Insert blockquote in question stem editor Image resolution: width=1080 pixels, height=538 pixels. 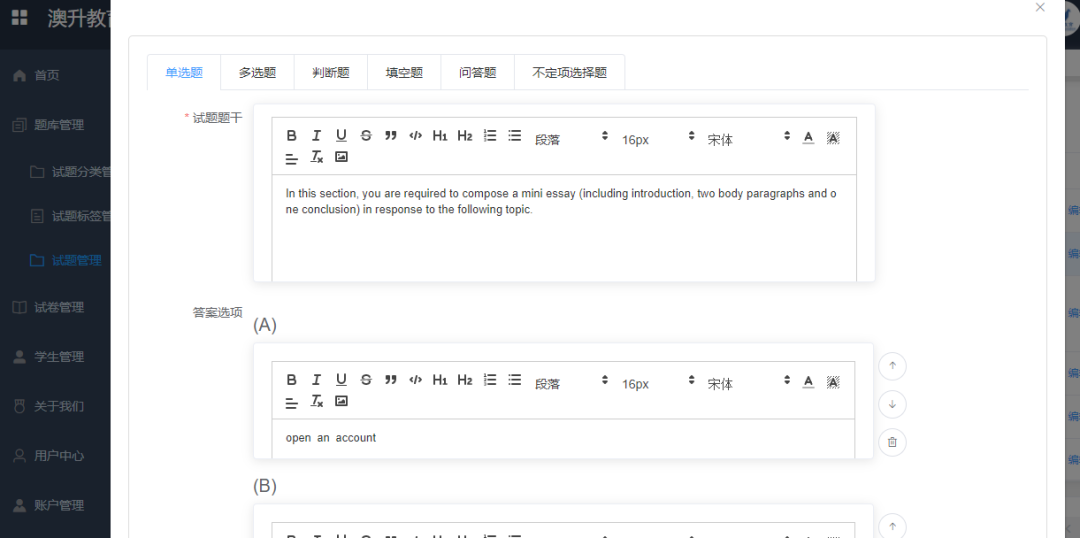coord(391,136)
